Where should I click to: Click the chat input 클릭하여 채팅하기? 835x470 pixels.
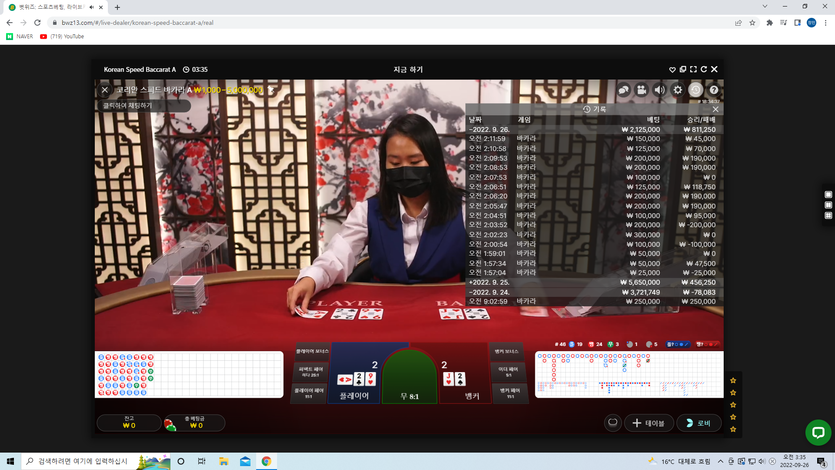[144, 105]
